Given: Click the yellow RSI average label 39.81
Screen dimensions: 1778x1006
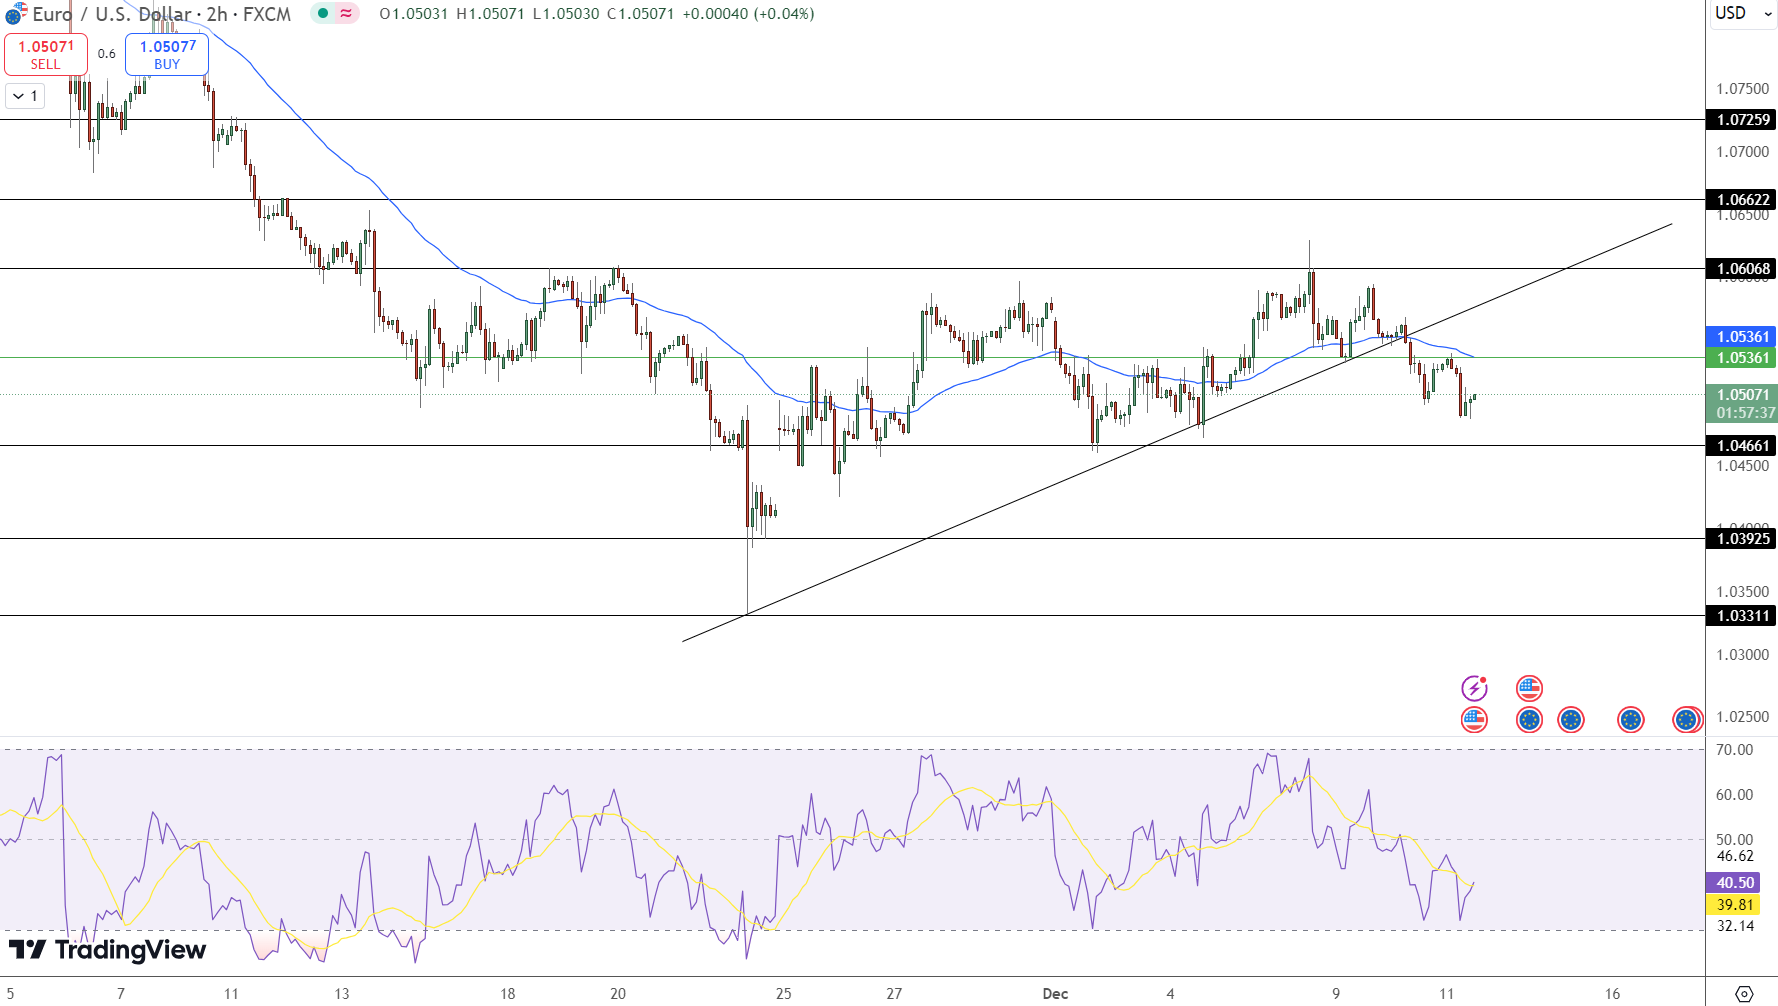Looking at the screenshot, I should click(1733, 905).
